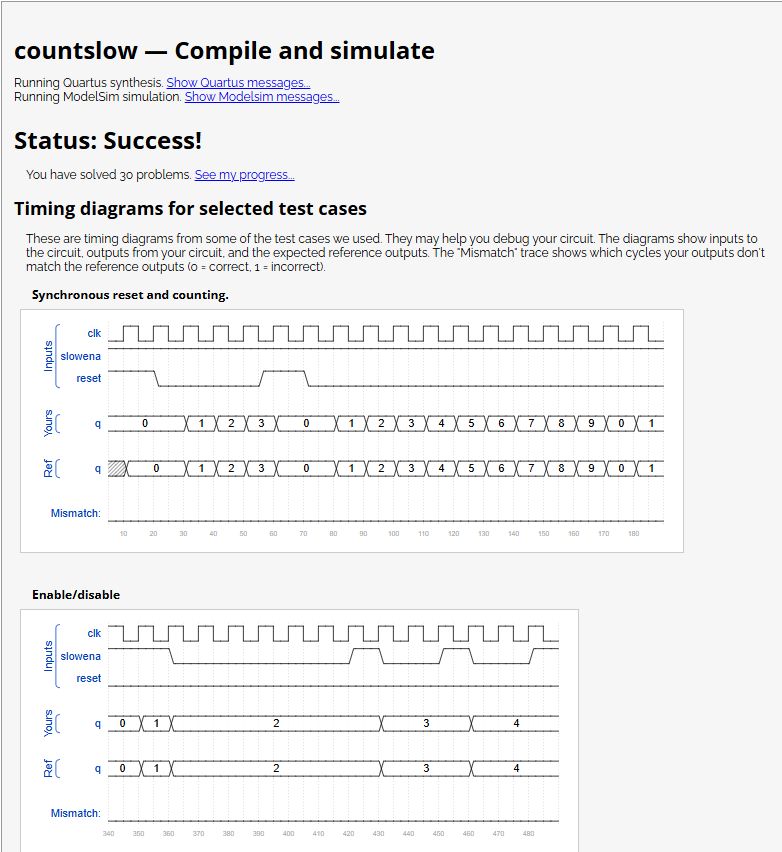Screen dimensions: 782x852
Task: Follow the See my progress link
Action: pos(244,174)
